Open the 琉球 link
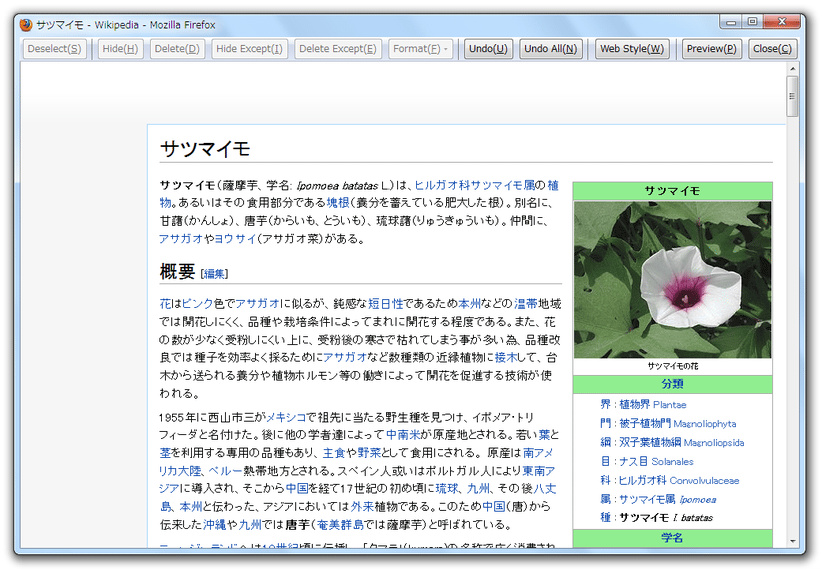 (x=447, y=489)
